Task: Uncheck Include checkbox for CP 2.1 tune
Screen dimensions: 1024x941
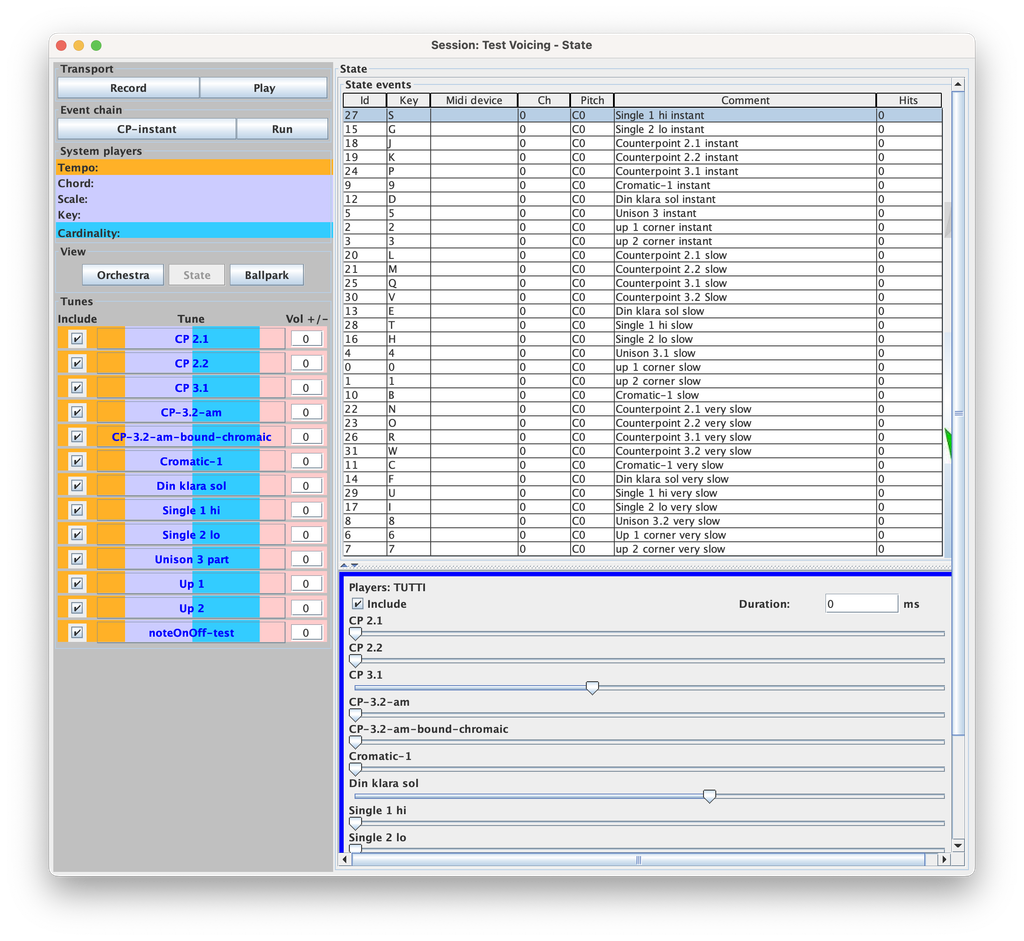Action: (77, 339)
